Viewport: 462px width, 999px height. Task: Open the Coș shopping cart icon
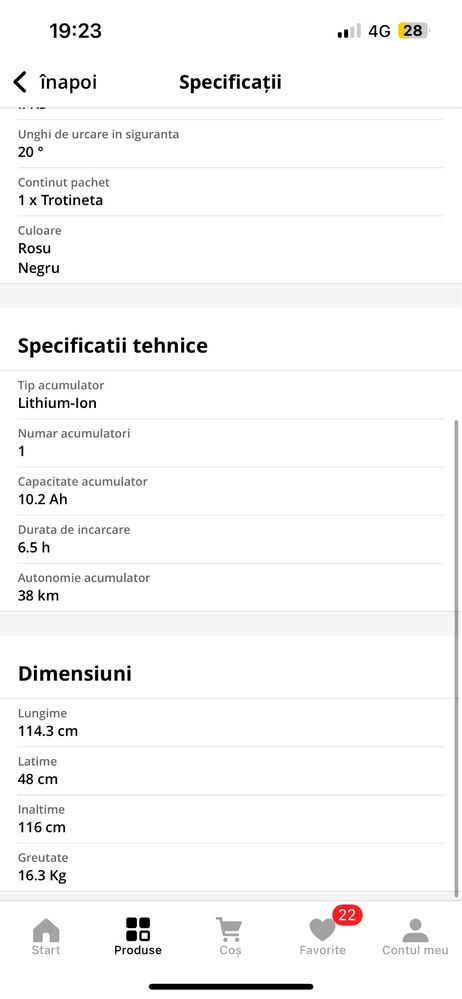229,930
